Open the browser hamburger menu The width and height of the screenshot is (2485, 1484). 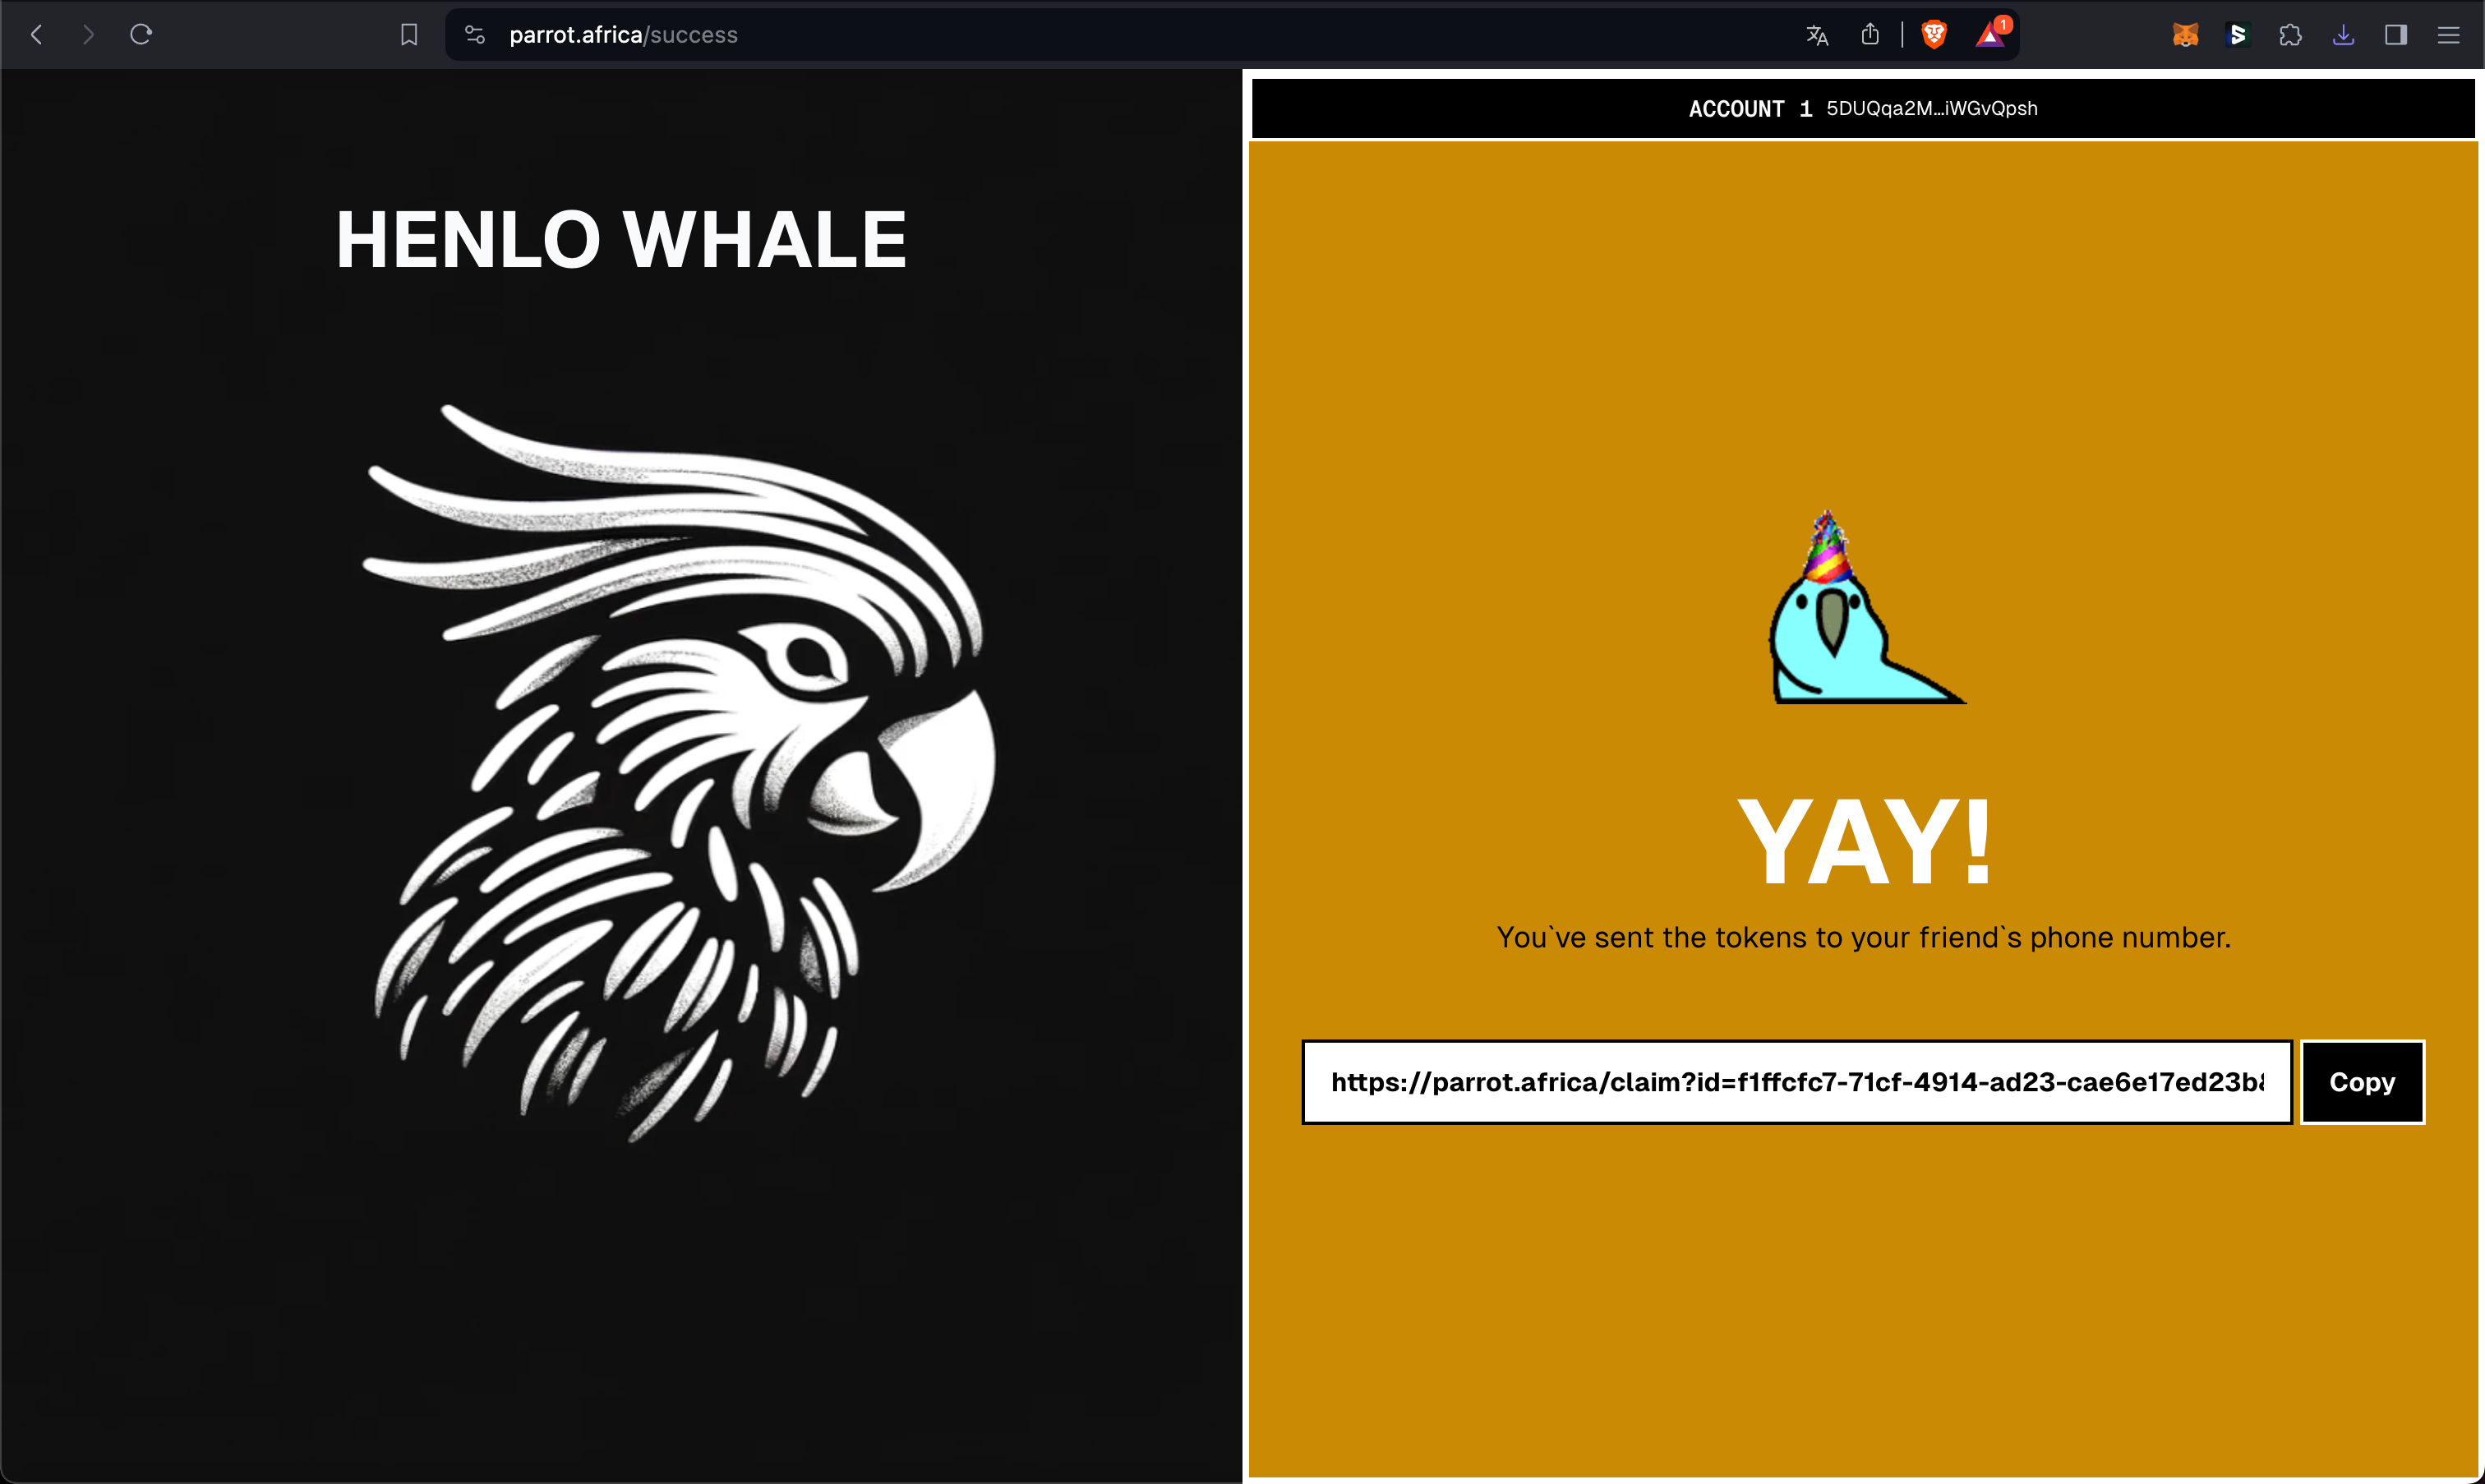[x=2448, y=35]
